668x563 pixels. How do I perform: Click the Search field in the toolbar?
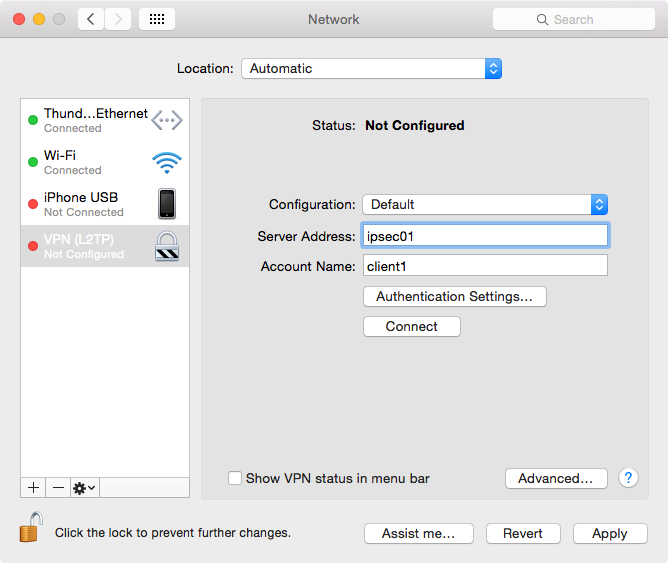point(573,19)
